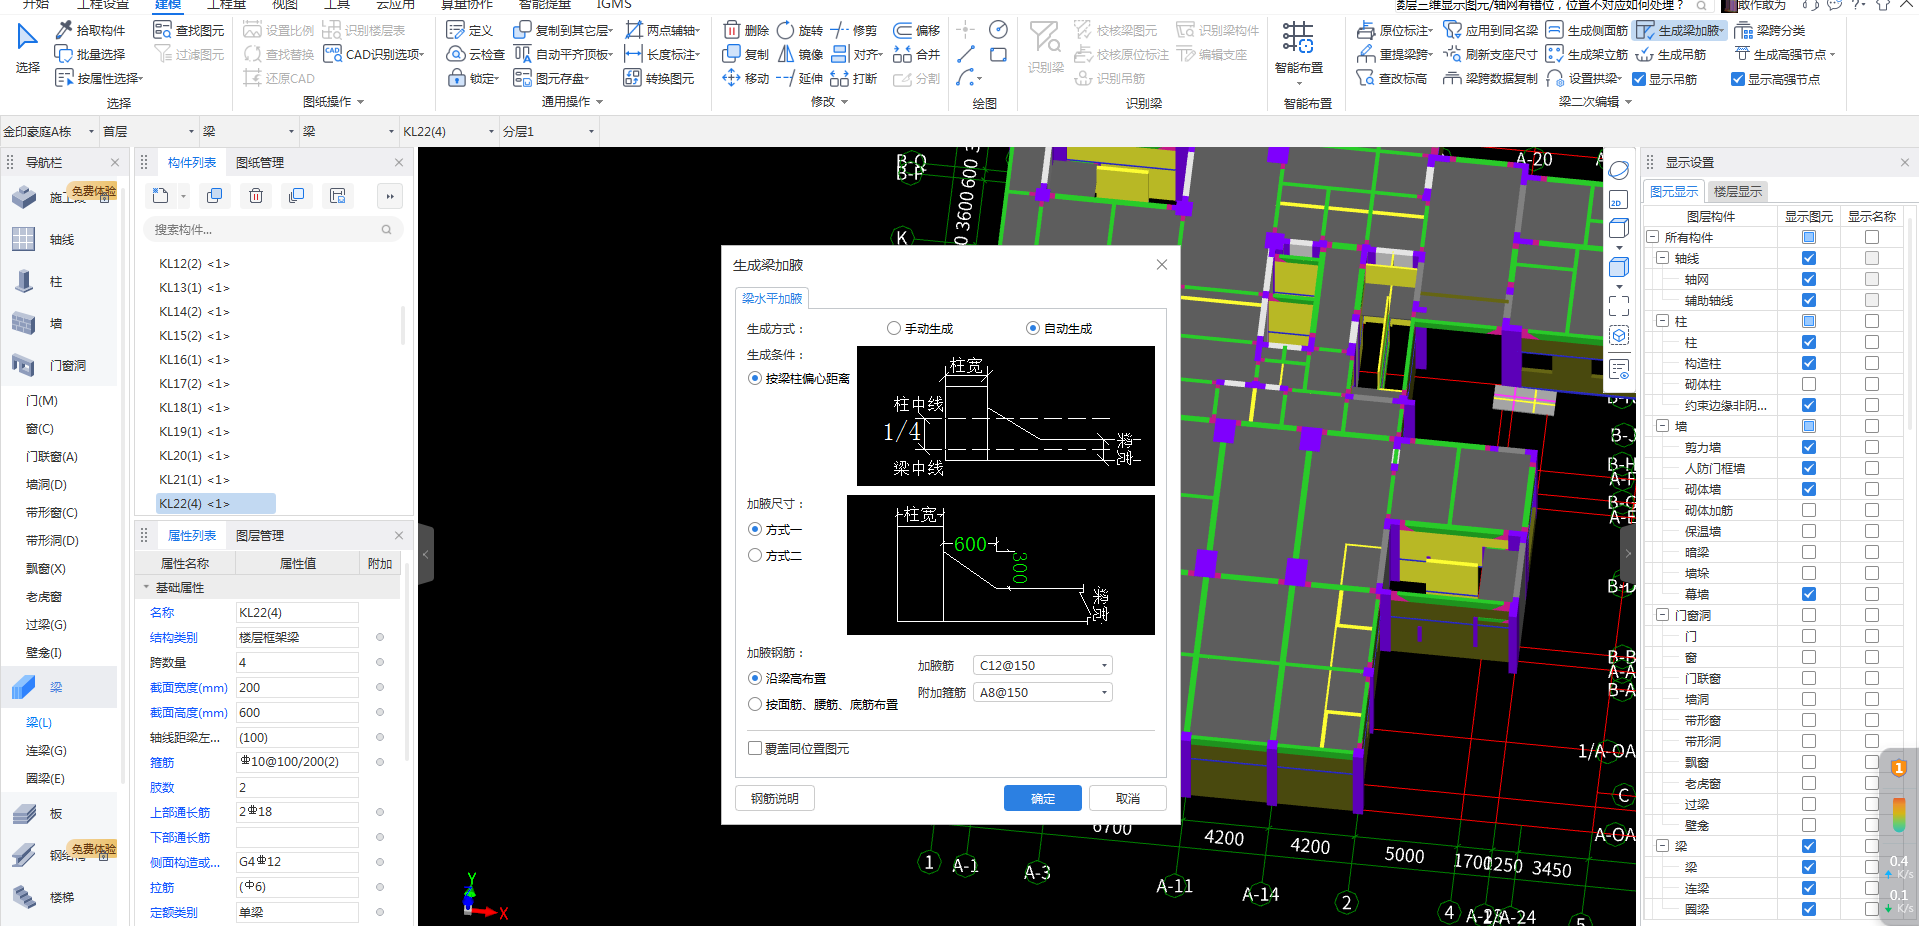Switch to the 图层管理 tab
This screenshot has height=926, width=1919.
260,535
